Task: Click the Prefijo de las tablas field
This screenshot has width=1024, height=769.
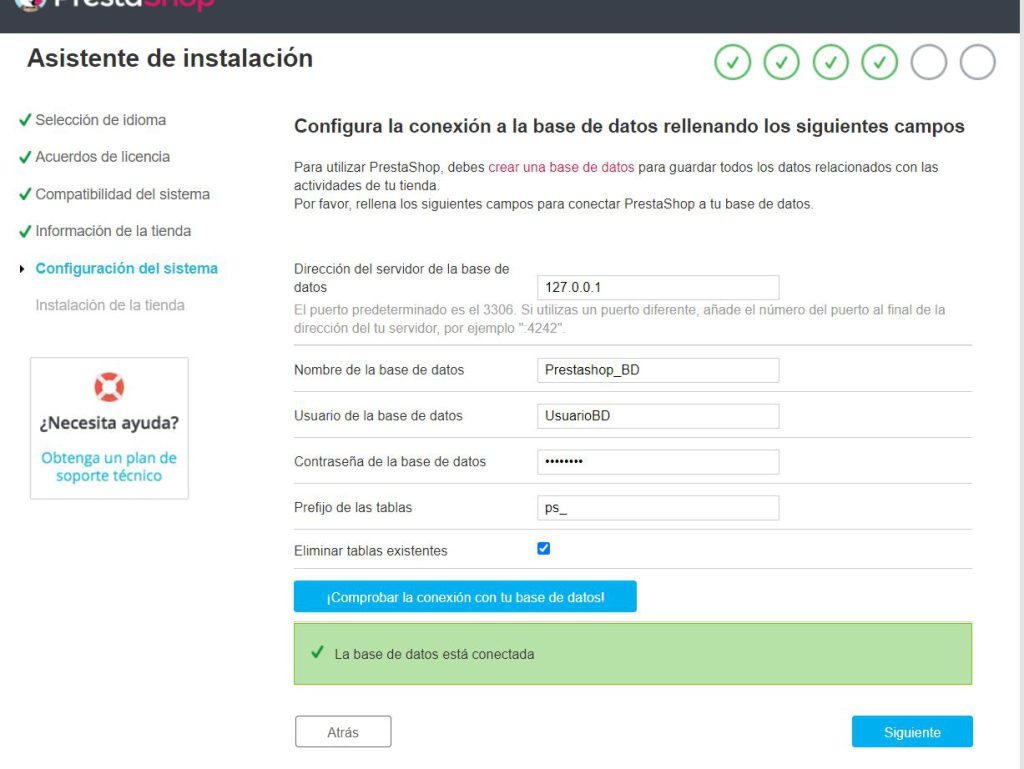Action: tap(658, 507)
